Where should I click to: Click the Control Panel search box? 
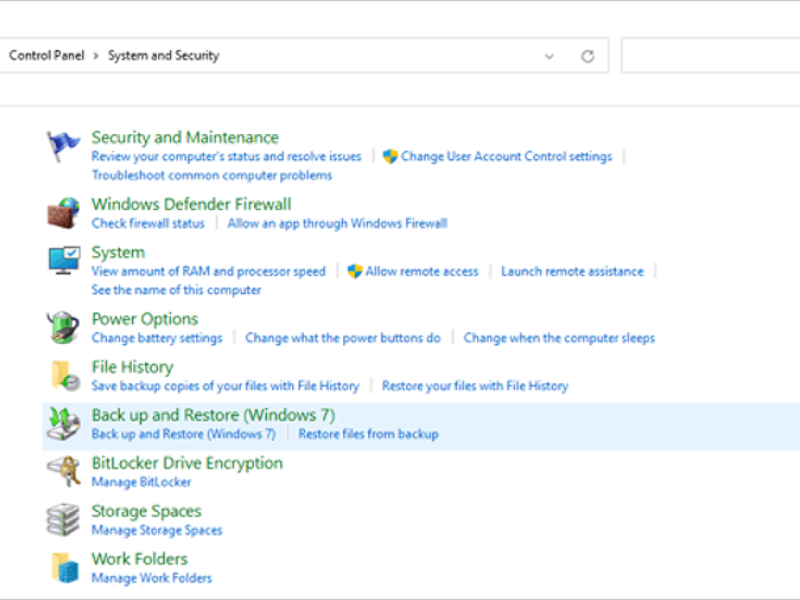tap(710, 56)
